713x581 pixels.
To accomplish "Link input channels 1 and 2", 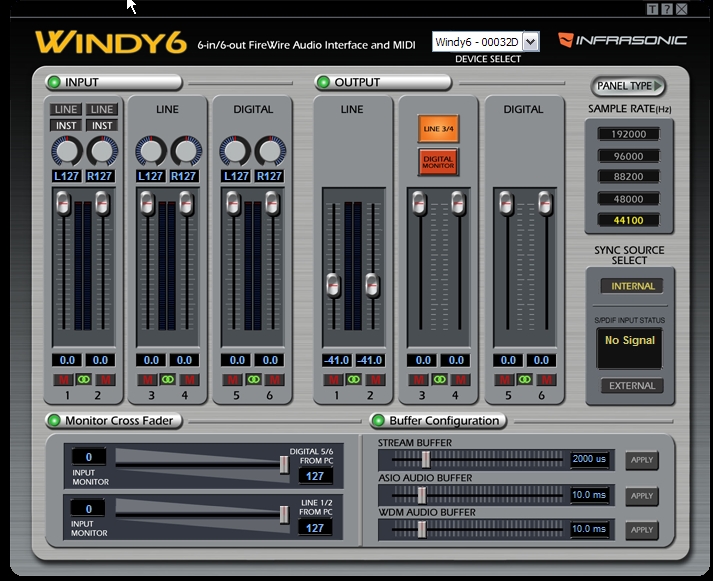I will coord(84,380).
